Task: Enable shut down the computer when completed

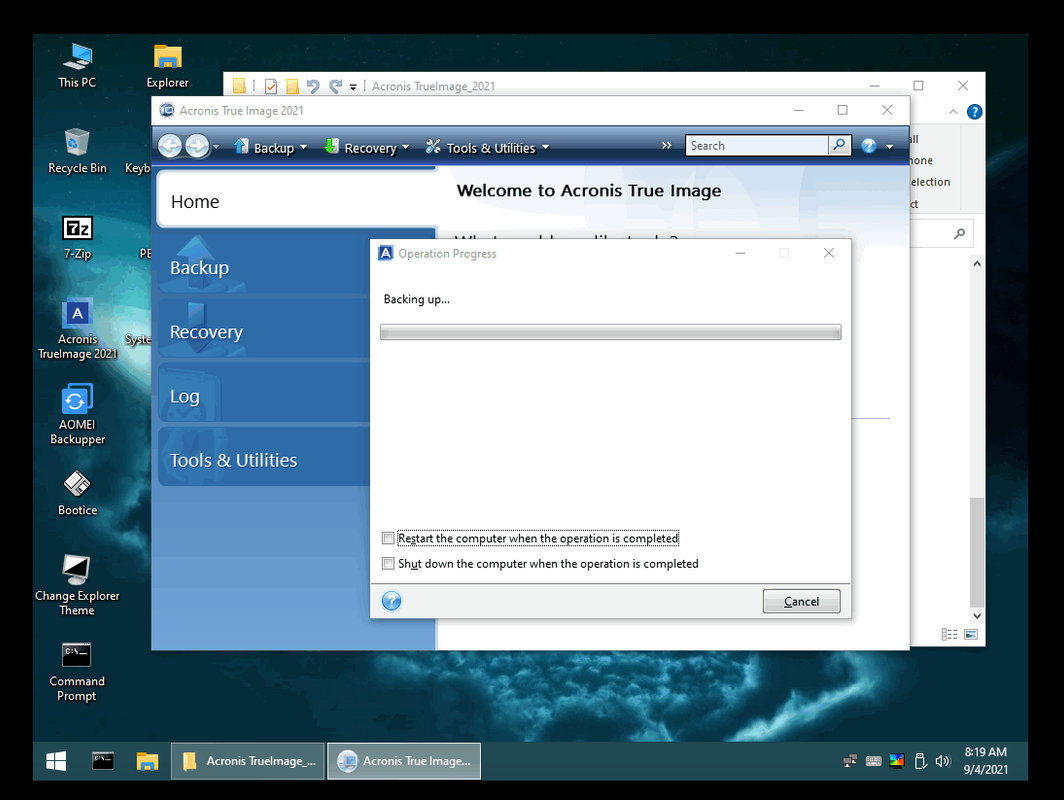Action: (388, 563)
